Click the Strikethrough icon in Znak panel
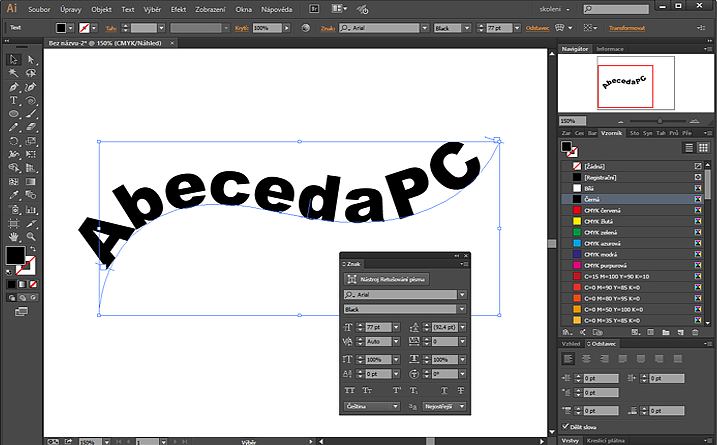The height and width of the screenshot is (445, 717). [460, 390]
